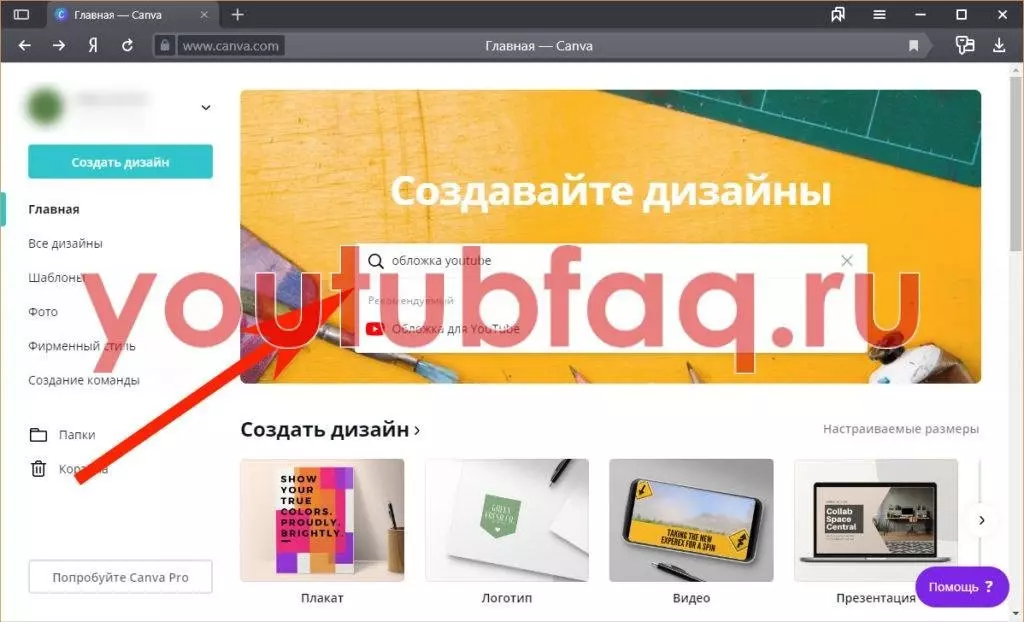
Task: Clear the search with the X icon
Action: pyautogui.click(x=847, y=261)
